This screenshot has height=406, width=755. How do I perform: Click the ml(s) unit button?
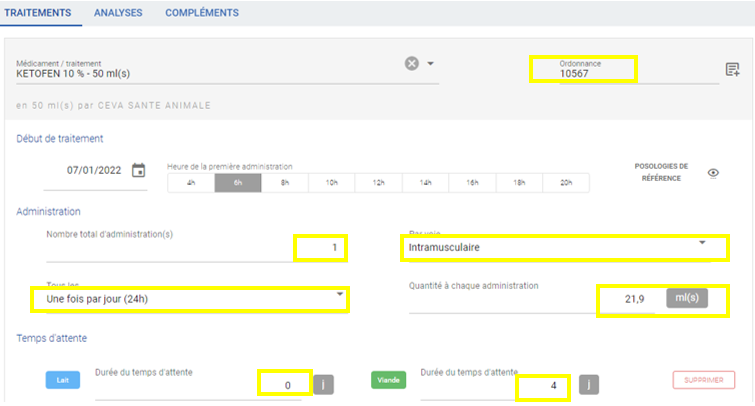coord(687,298)
